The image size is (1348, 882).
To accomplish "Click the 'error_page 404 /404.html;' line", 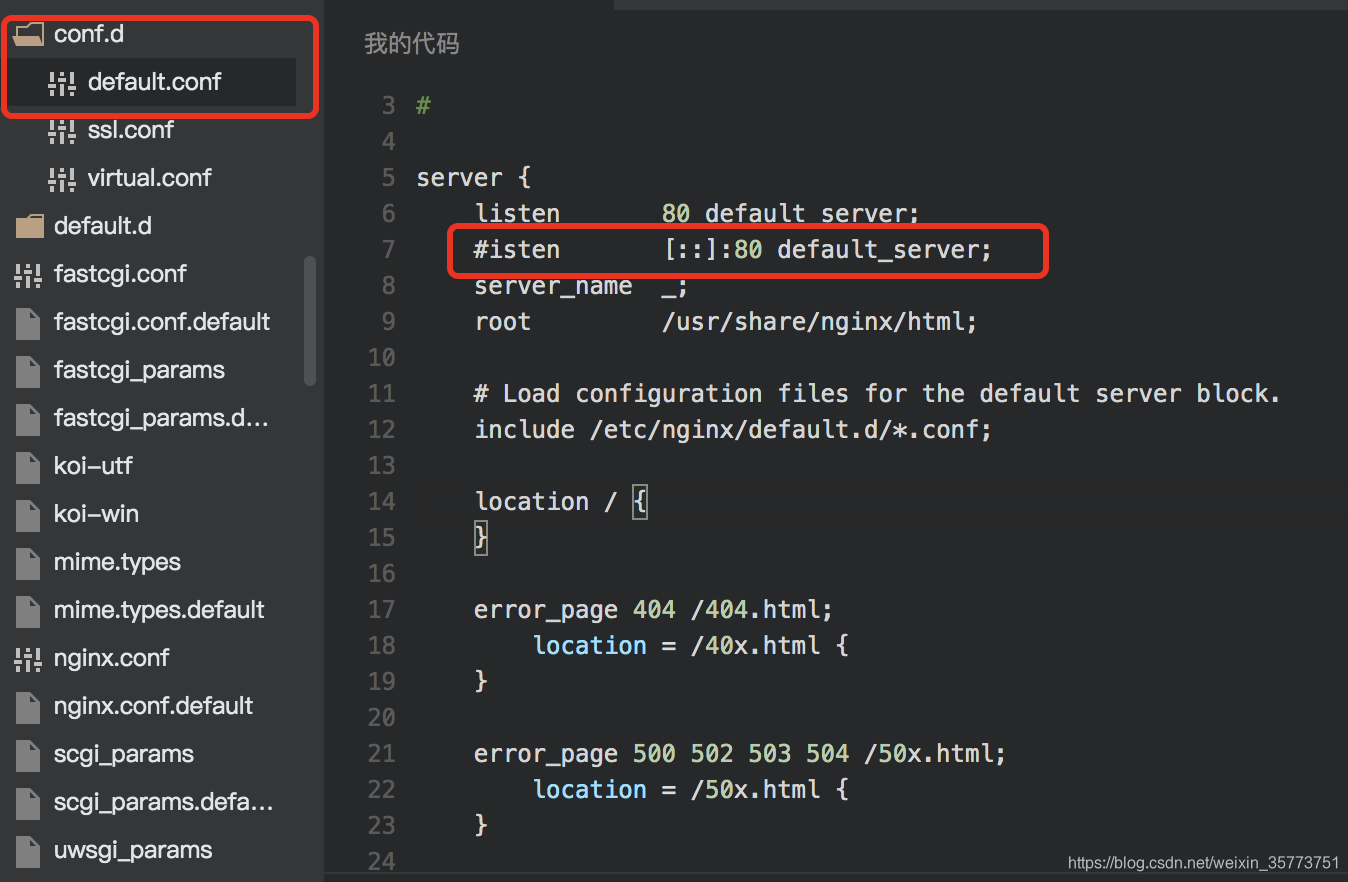I will coord(654,610).
